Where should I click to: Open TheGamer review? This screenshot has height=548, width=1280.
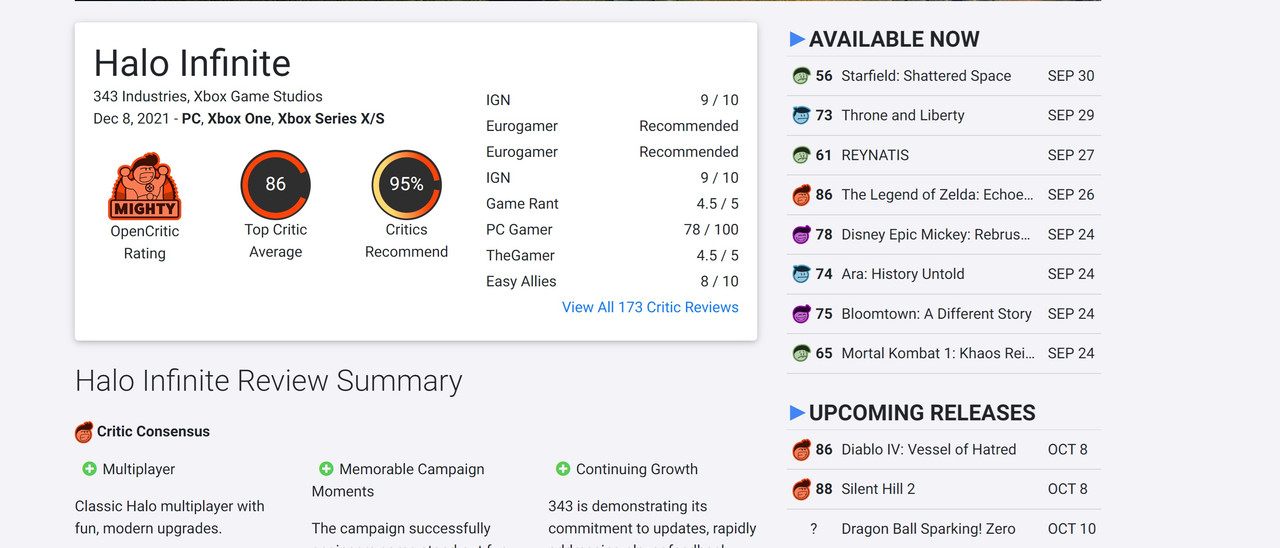(x=612, y=256)
